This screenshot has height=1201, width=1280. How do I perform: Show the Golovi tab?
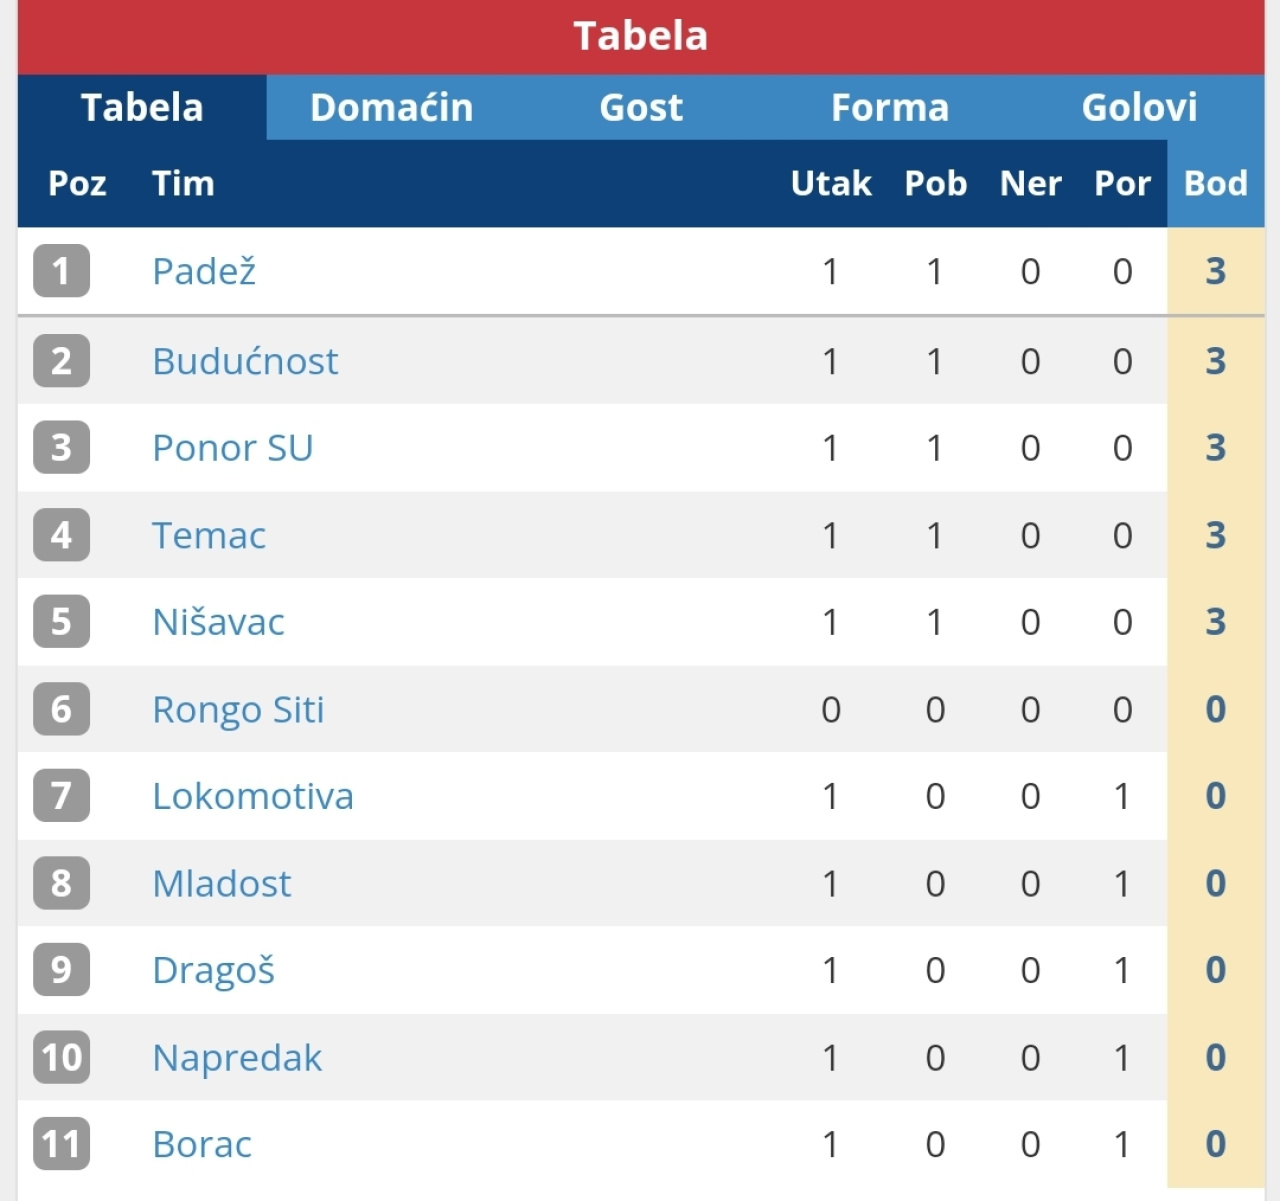[1139, 107]
